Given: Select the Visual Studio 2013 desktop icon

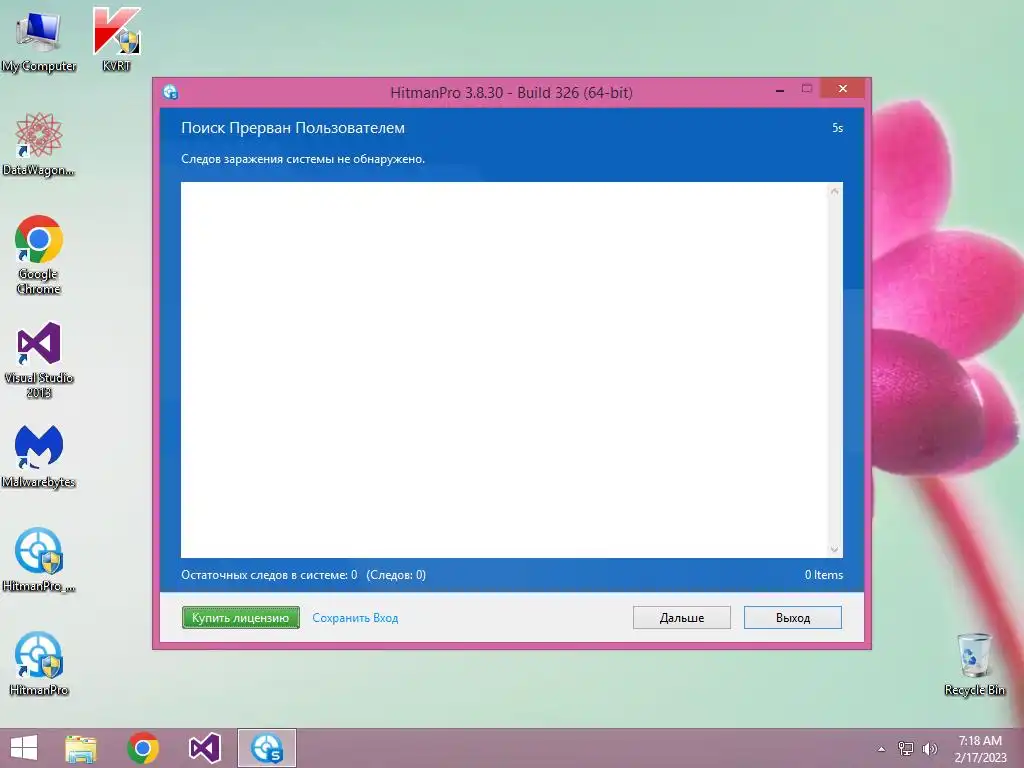Looking at the screenshot, I should pyautogui.click(x=39, y=359).
